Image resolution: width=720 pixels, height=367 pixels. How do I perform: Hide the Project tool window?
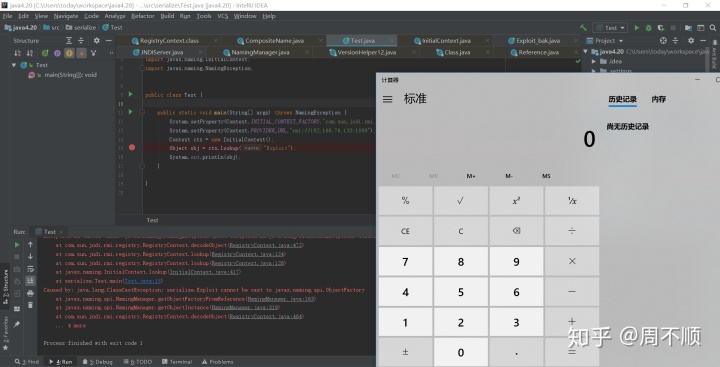(703, 40)
